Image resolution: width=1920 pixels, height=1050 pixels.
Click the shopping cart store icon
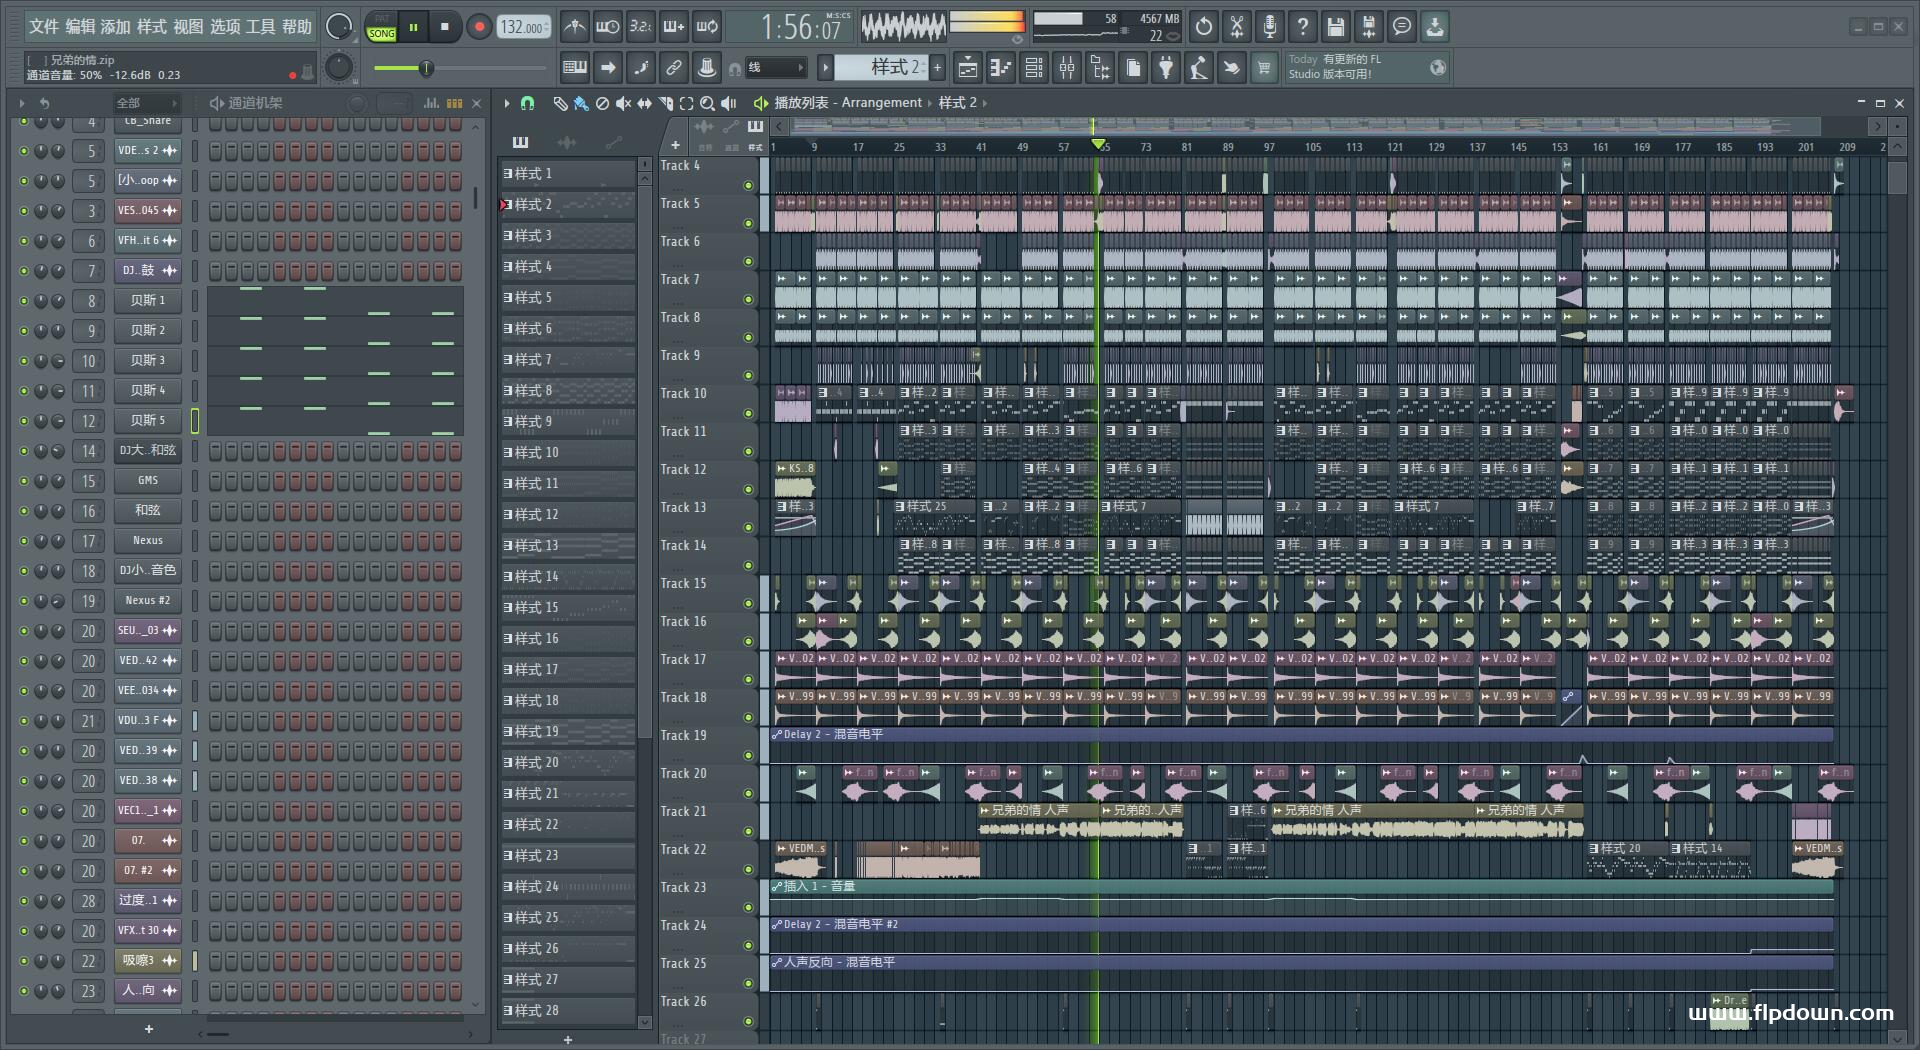point(1264,68)
